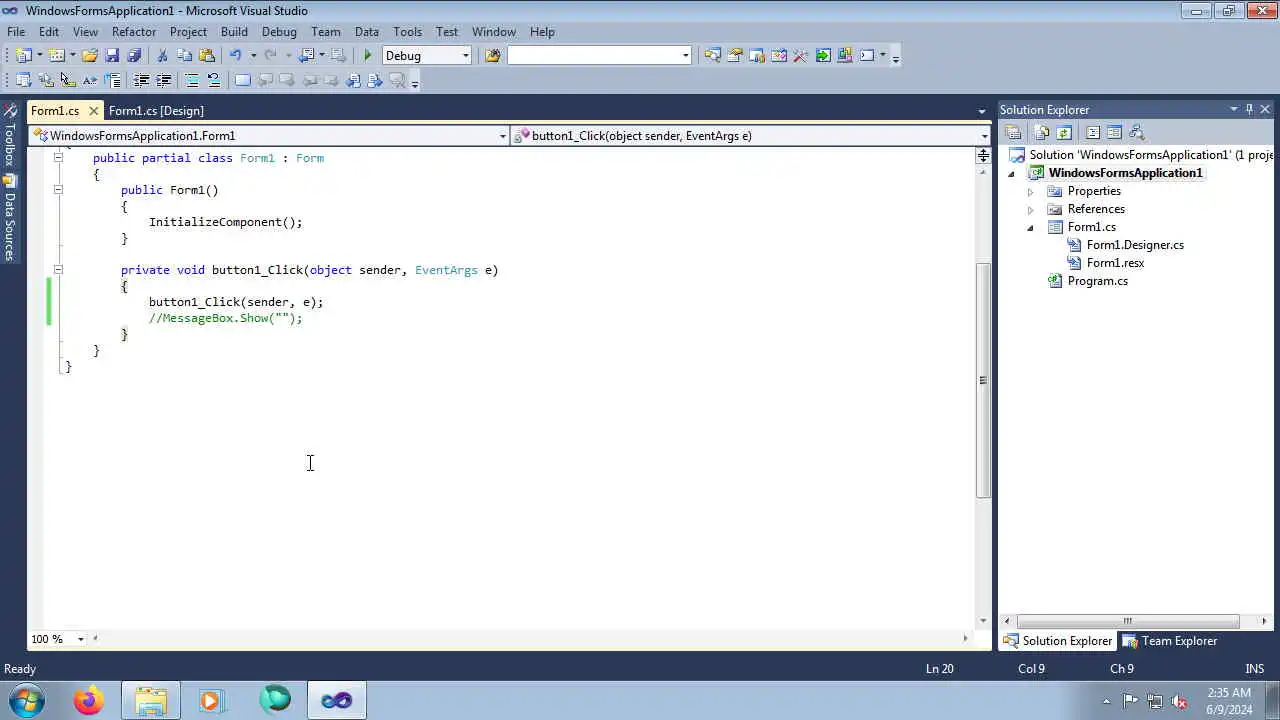Open Firefox from the Windows taskbar
The height and width of the screenshot is (720, 1280).
(88, 700)
